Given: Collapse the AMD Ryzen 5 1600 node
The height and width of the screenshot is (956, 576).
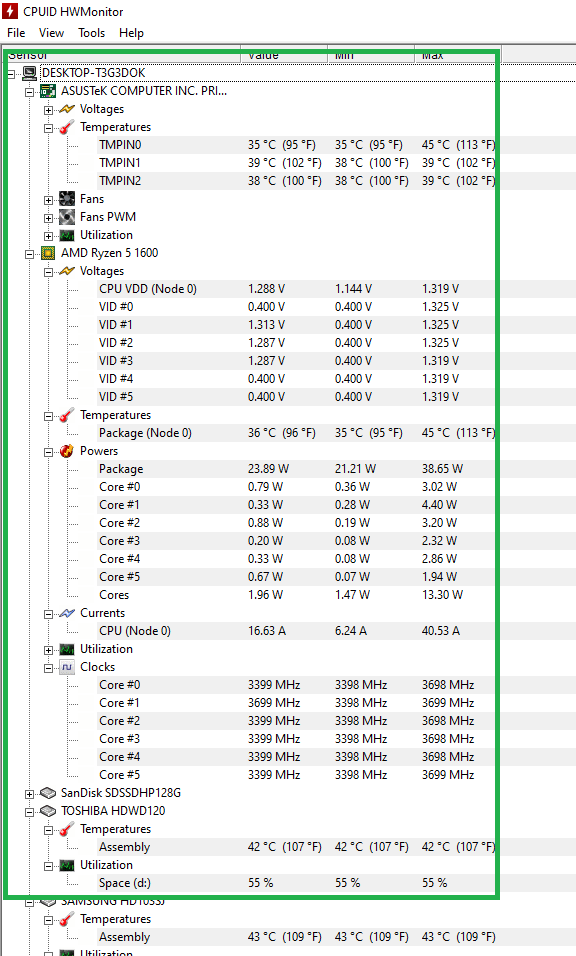Looking at the screenshot, I should point(29,254).
